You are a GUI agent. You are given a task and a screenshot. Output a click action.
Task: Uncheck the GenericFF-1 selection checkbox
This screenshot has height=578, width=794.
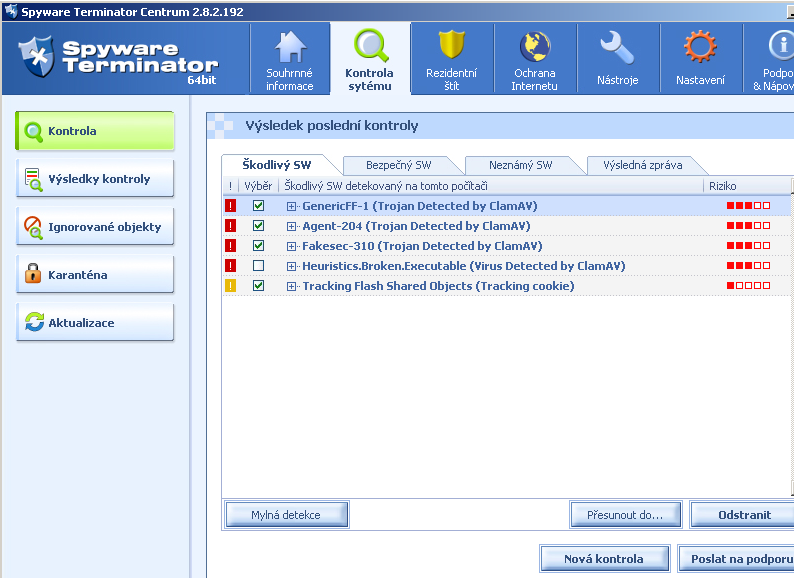[x=258, y=206]
